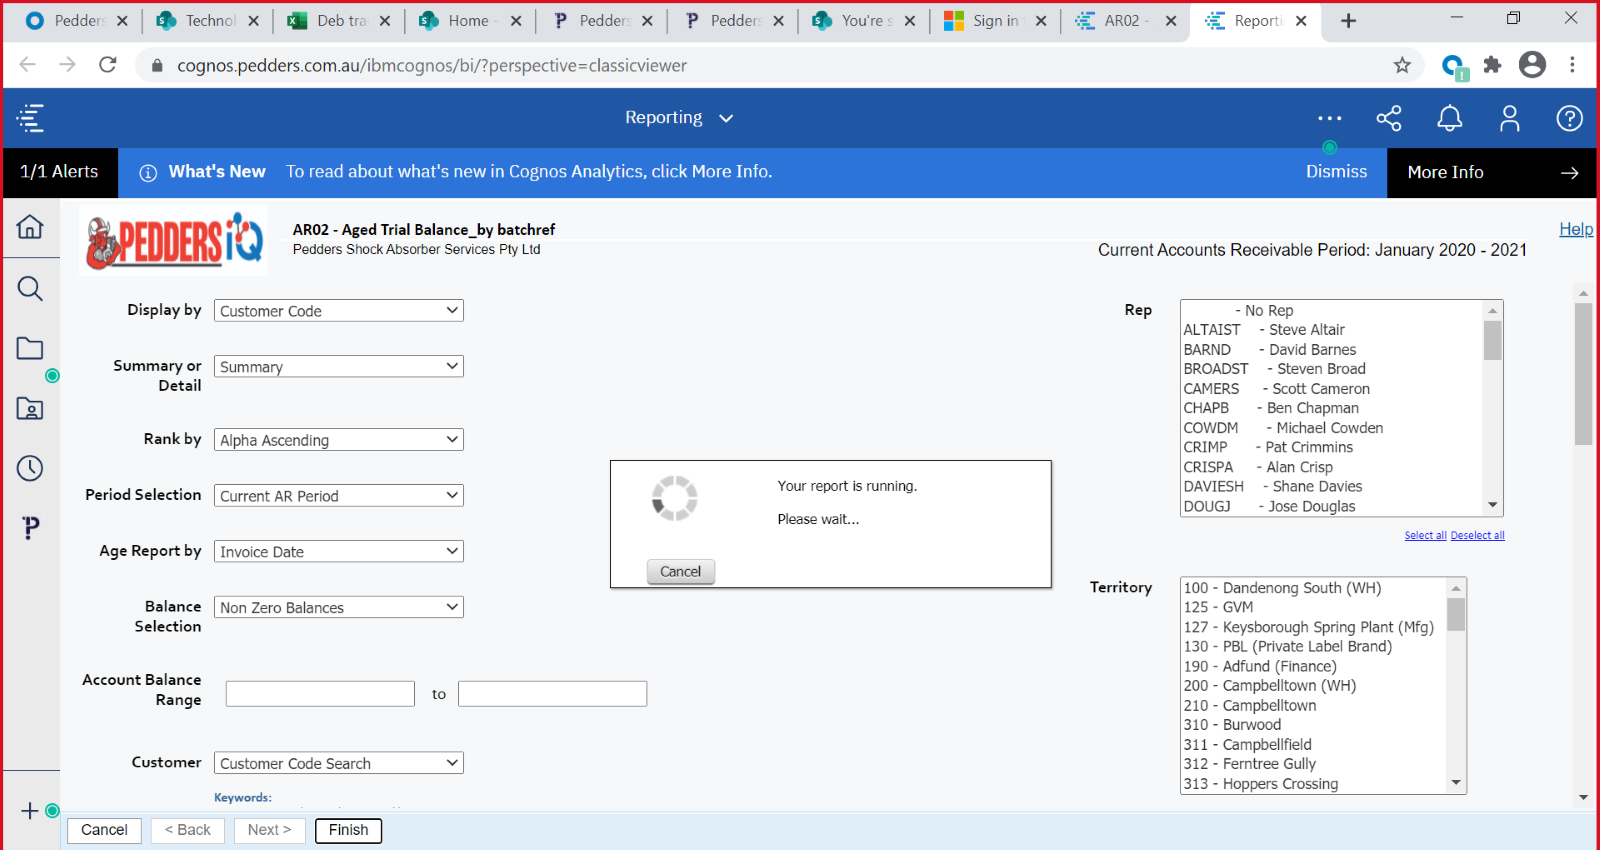The width and height of the screenshot is (1600, 850).
Task: Click the Account Balance Range from field
Action: pyautogui.click(x=320, y=694)
